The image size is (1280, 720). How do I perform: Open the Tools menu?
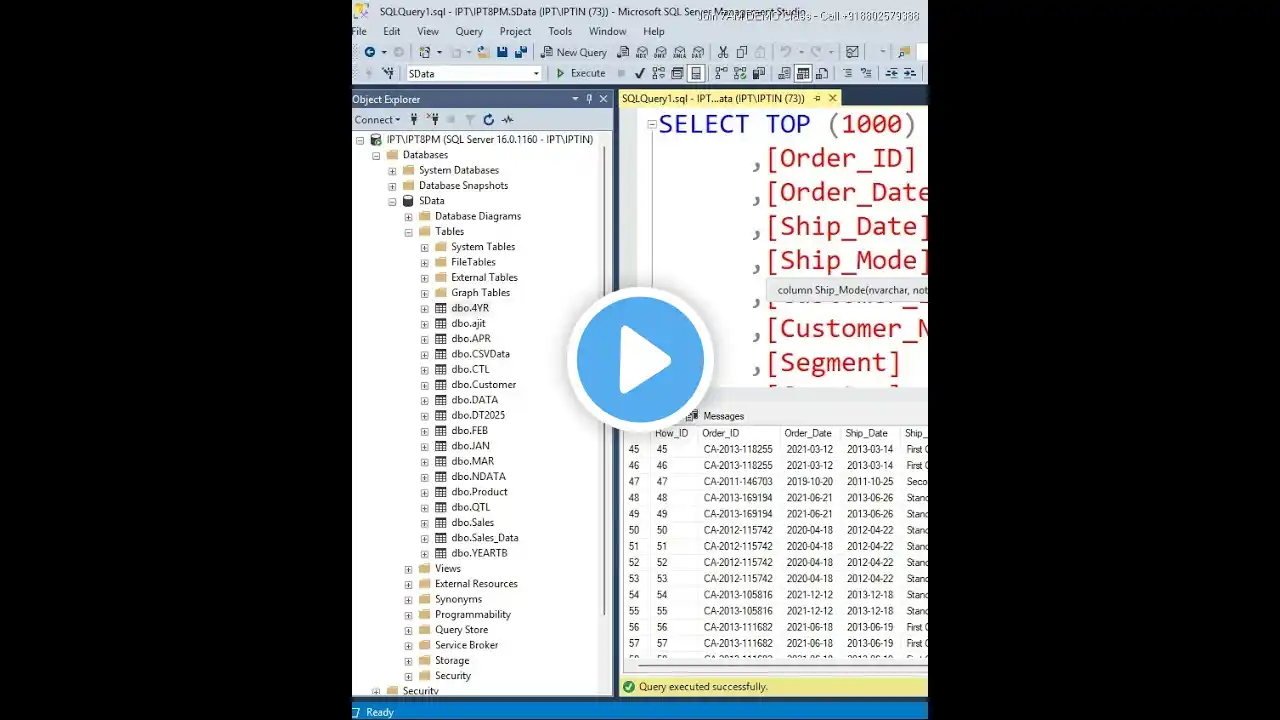pos(561,31)
